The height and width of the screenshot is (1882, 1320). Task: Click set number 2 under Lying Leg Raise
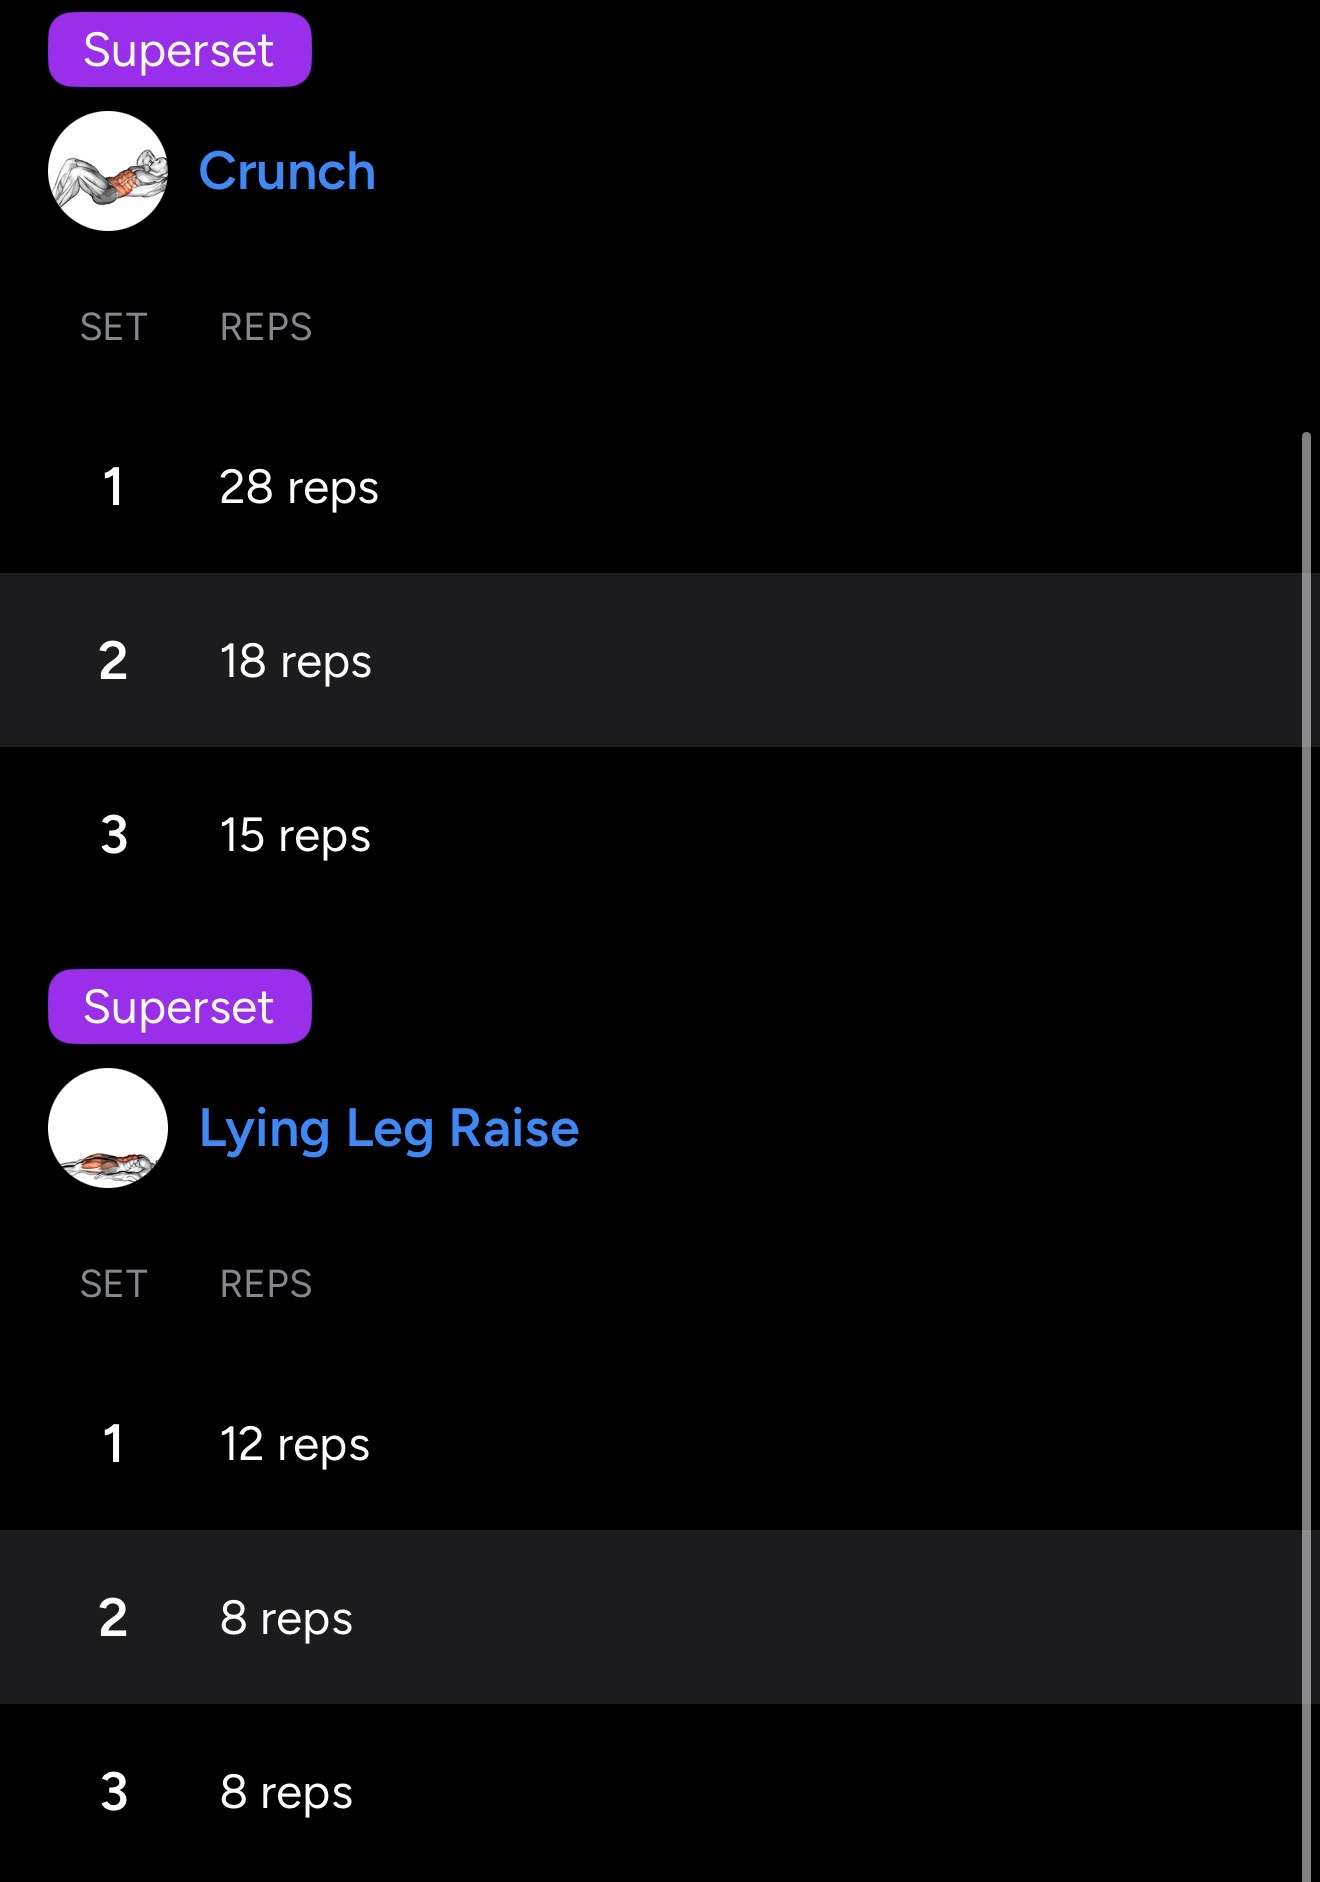click(113, 1618)
